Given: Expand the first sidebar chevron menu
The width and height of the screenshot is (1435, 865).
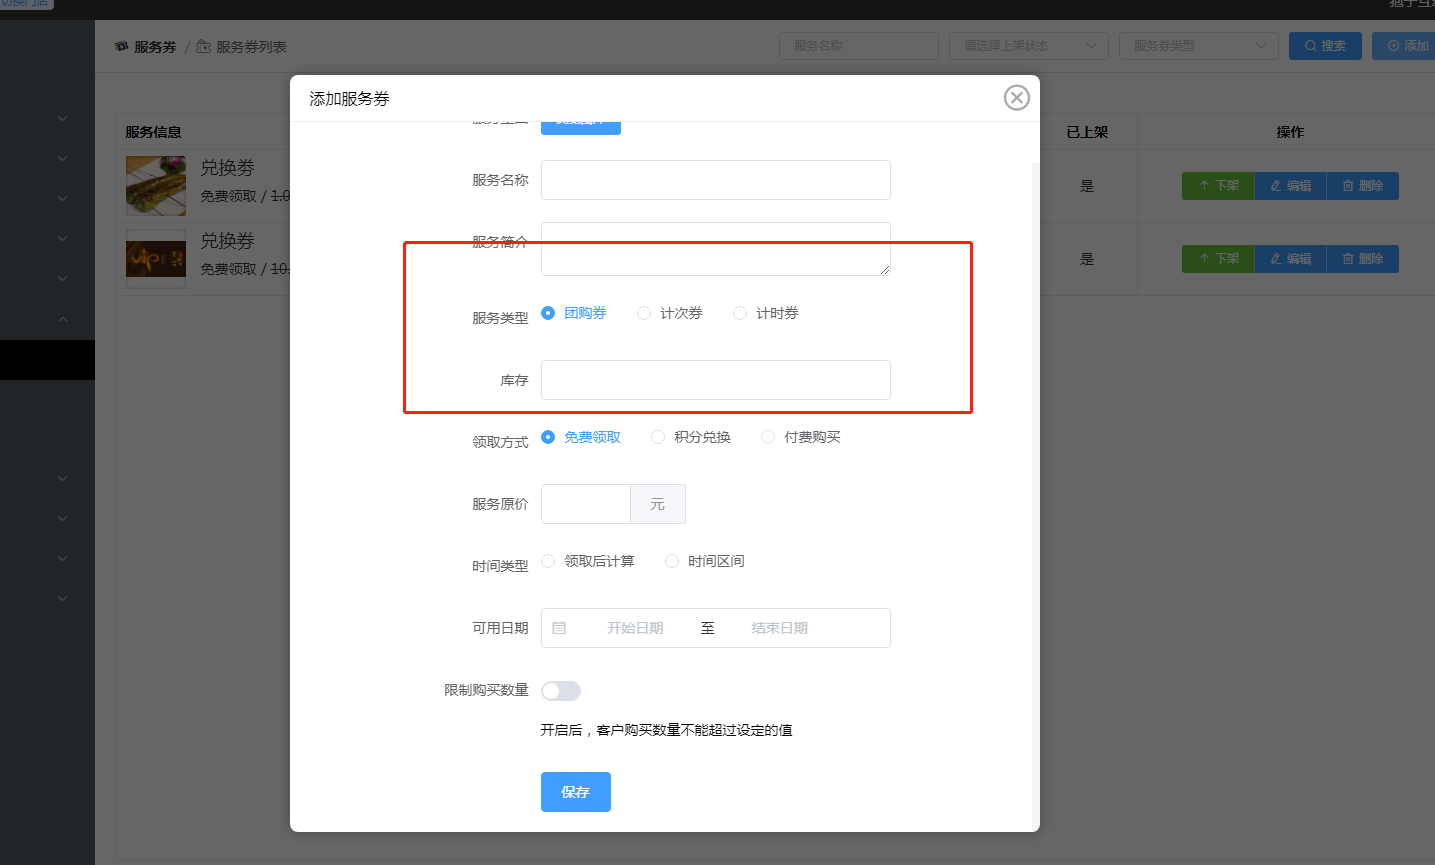Looking at the screenshot, I should (x=62, y=118).
